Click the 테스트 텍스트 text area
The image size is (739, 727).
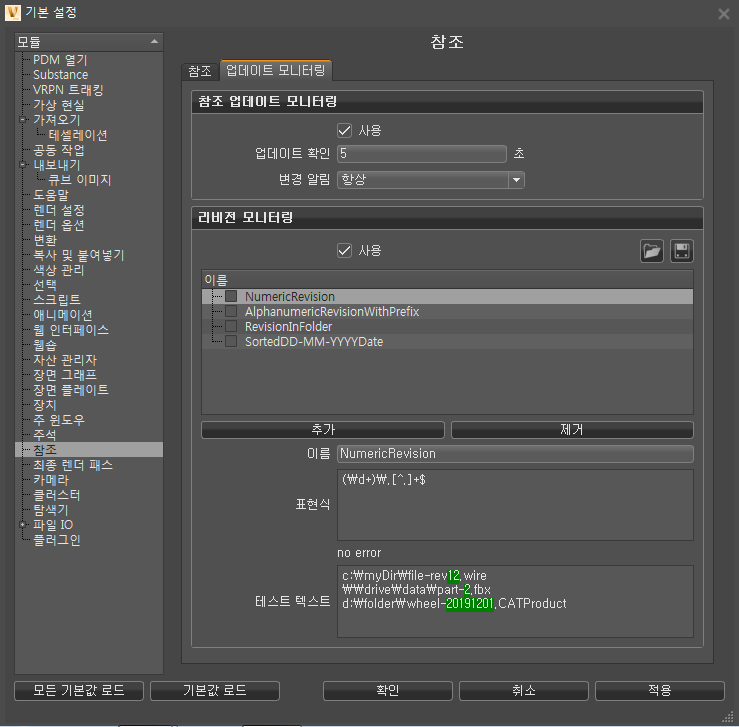(x=515, y=601)
